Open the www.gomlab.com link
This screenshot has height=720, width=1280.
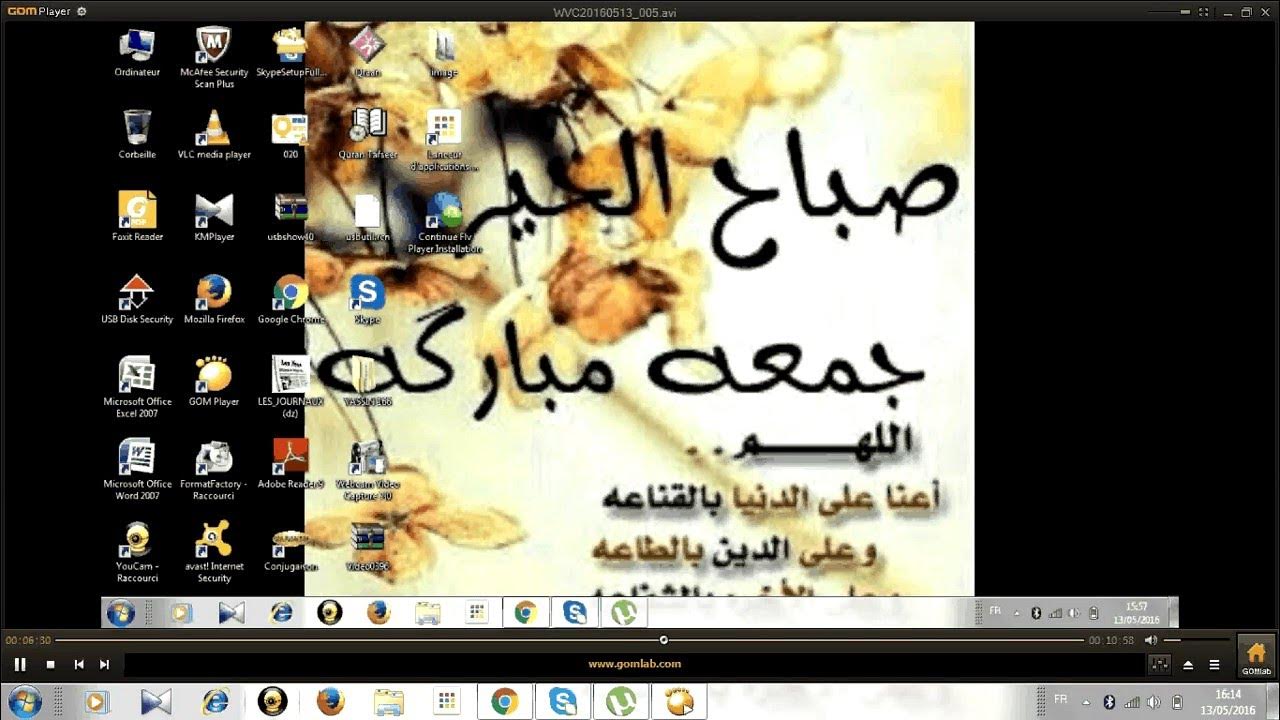pos(634,664)
